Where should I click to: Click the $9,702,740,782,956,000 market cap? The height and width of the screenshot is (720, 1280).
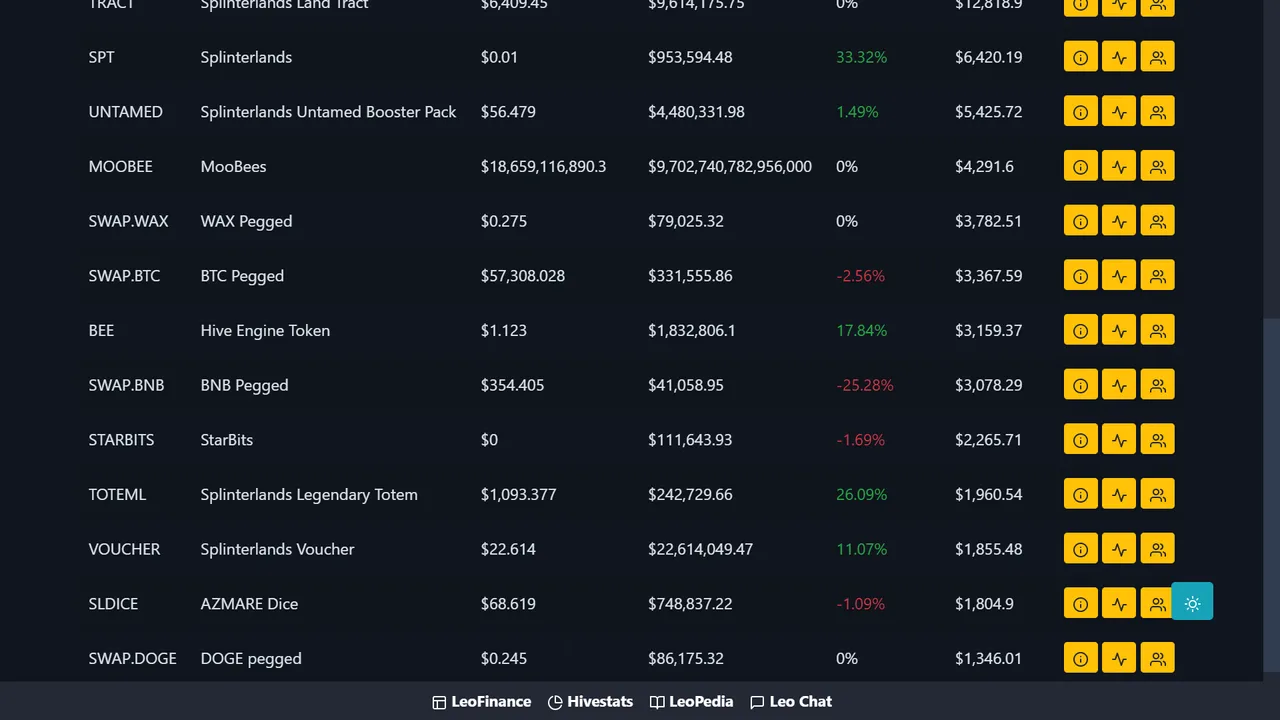click(x=730, y=167)
